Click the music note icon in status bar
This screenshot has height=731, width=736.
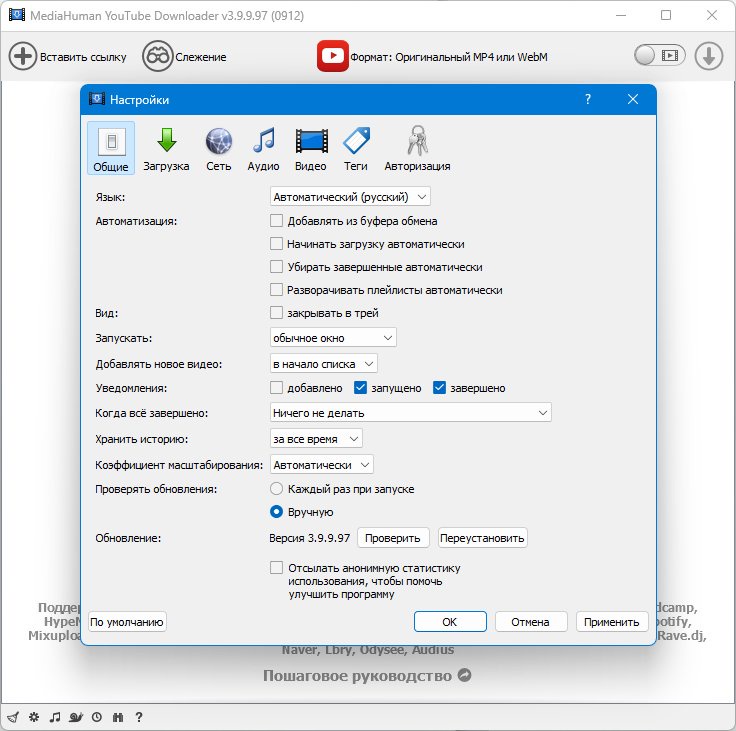coord(55,717)
